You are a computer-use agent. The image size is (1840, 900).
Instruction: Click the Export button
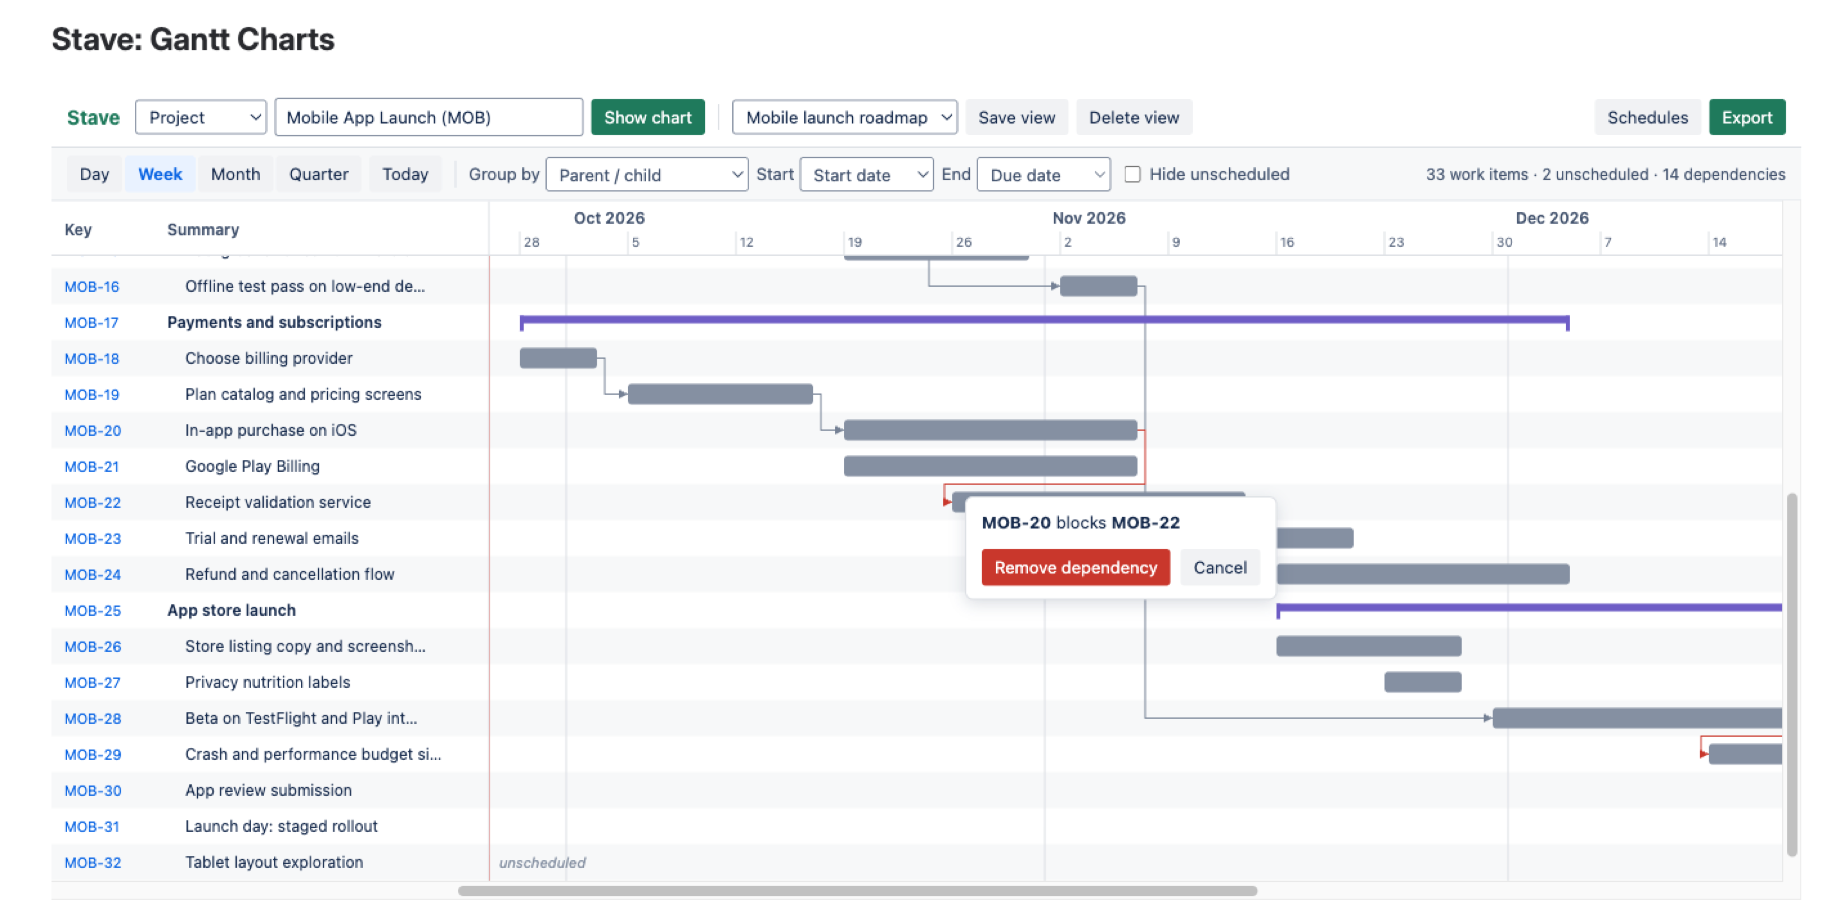1747,117
